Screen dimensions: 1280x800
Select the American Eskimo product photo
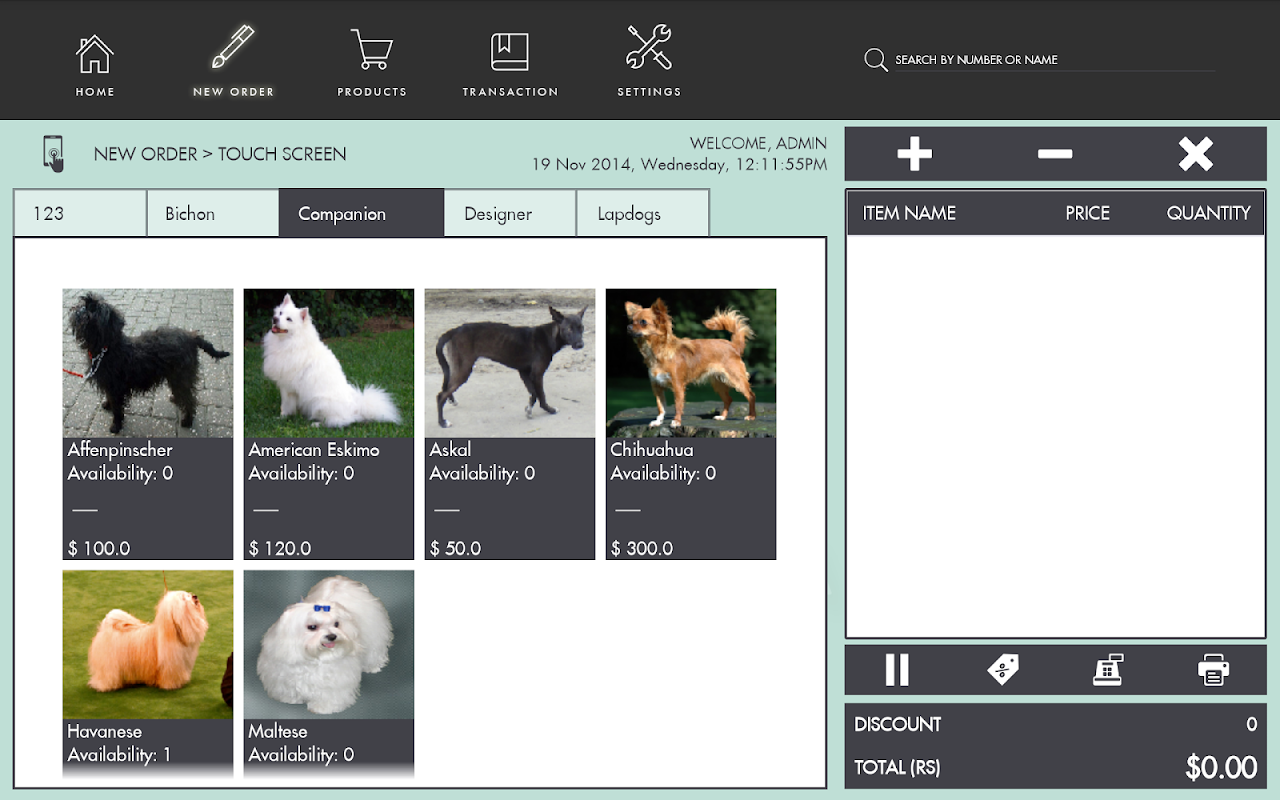329,363
